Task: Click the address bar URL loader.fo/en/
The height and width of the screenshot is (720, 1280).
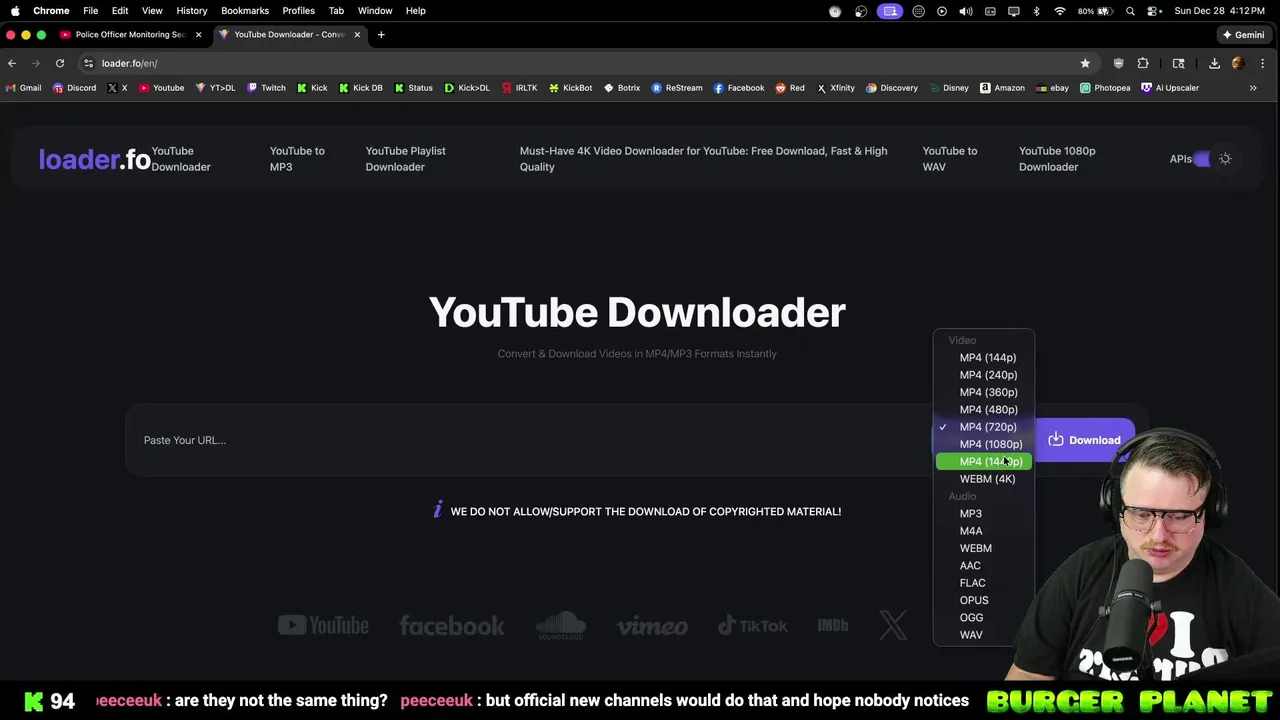Action: tap(129, 63)
